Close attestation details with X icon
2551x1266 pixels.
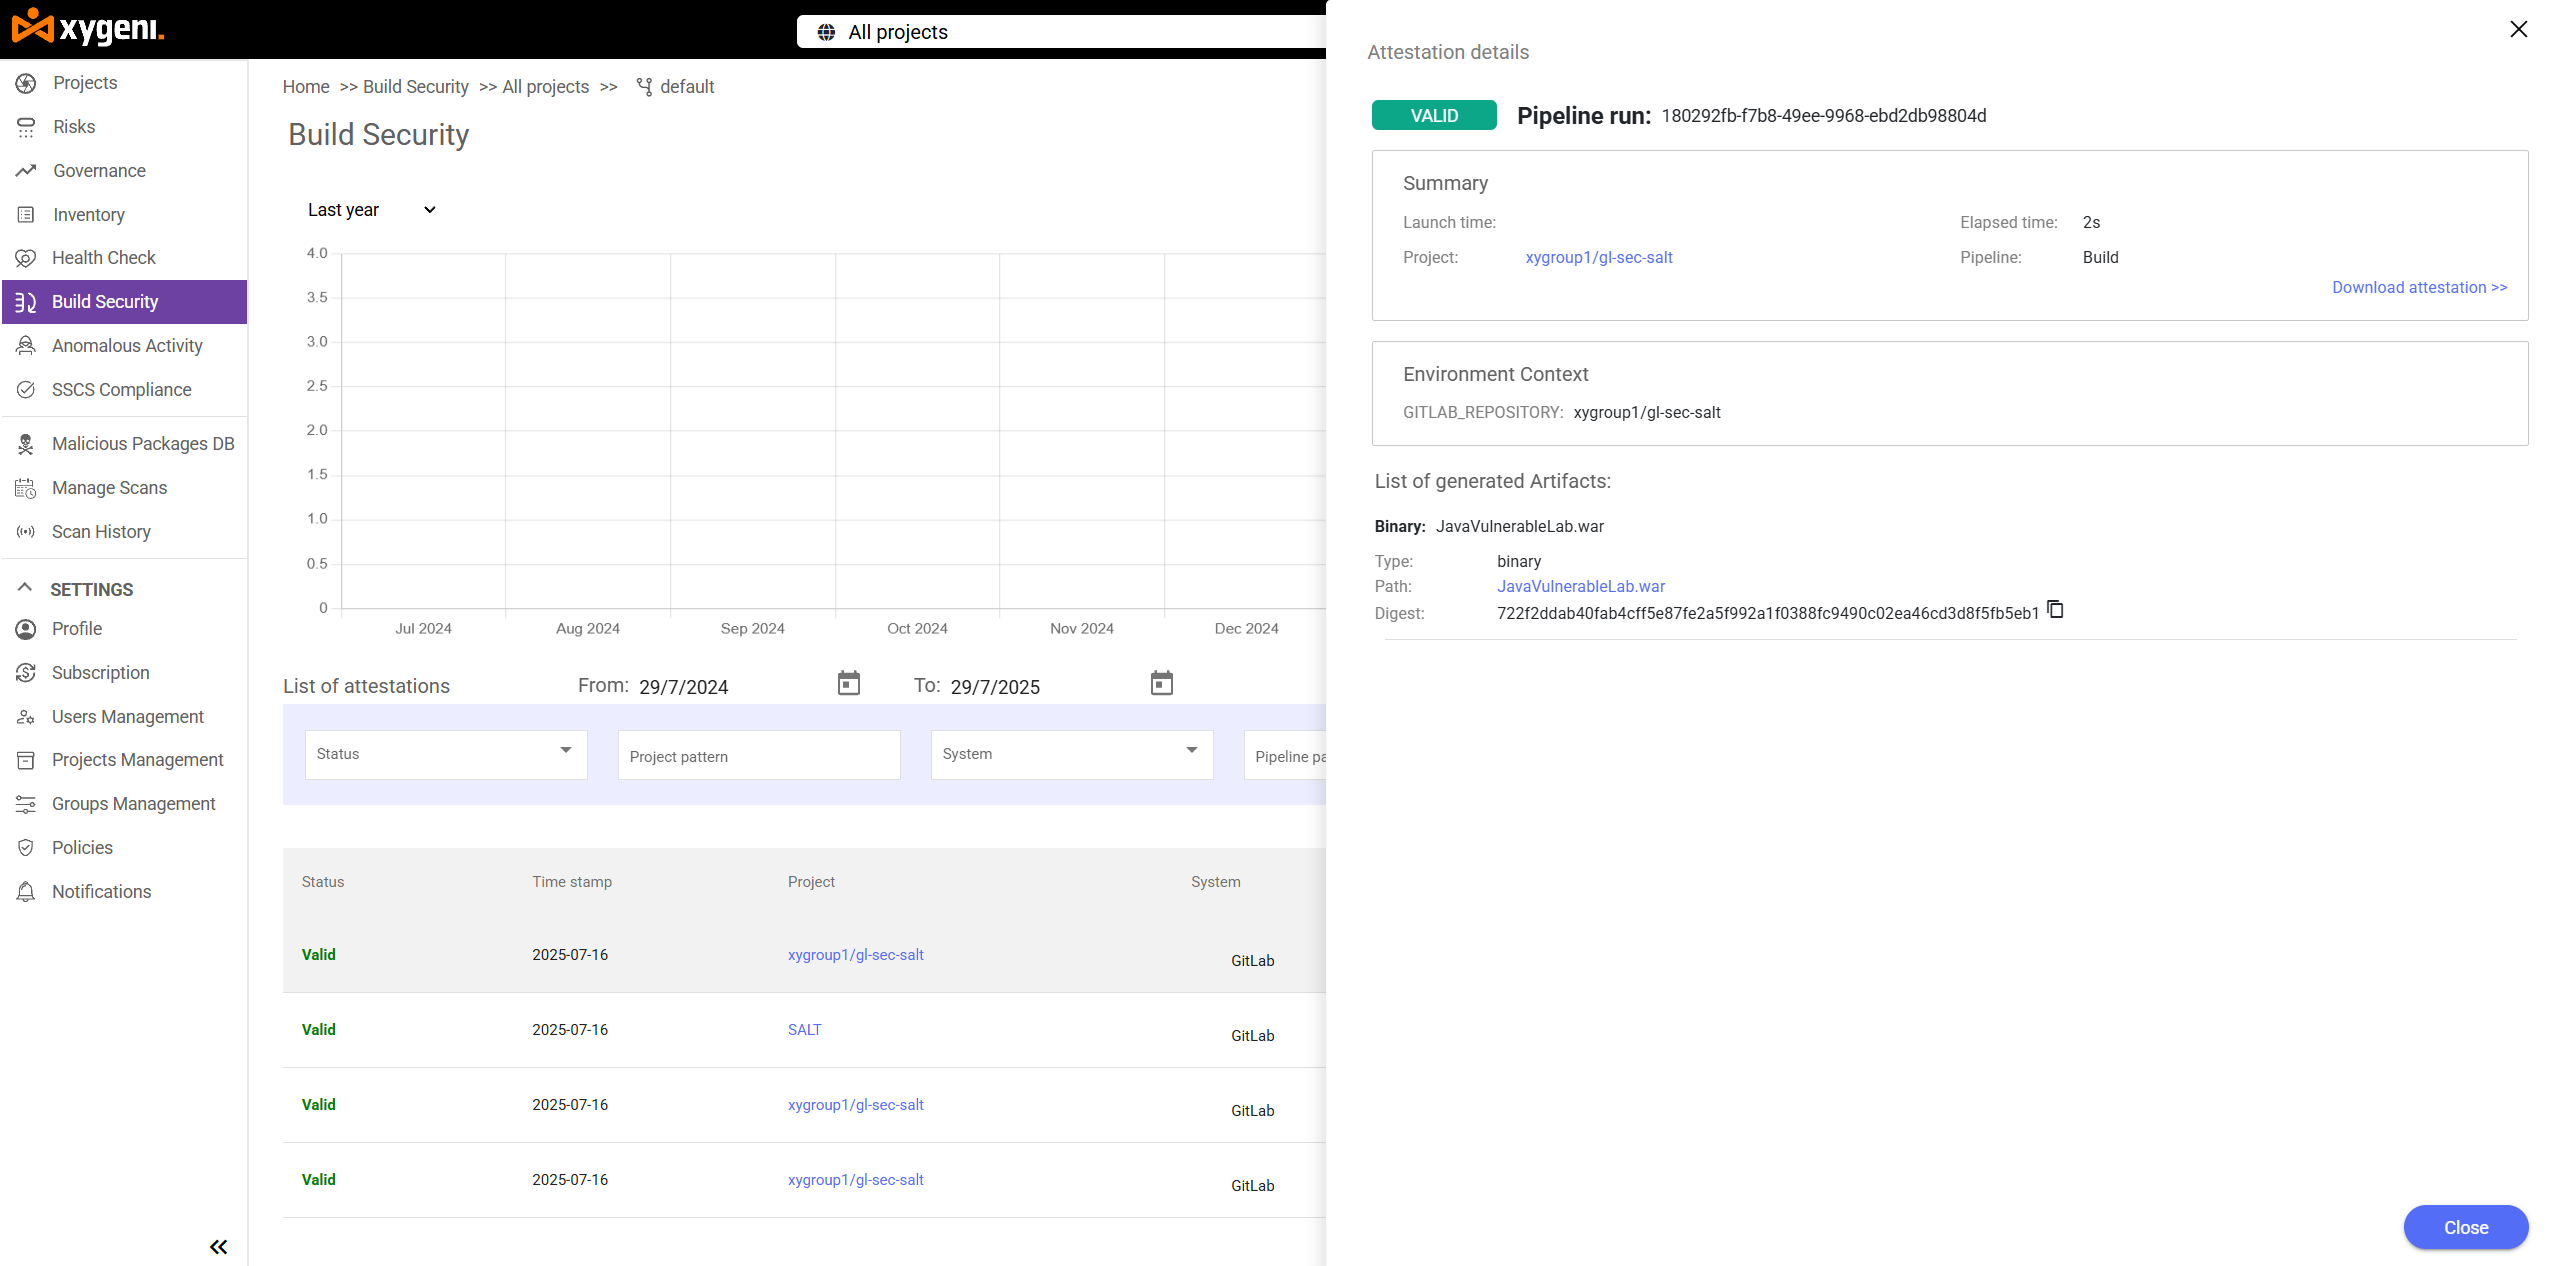coord(2518,29)
